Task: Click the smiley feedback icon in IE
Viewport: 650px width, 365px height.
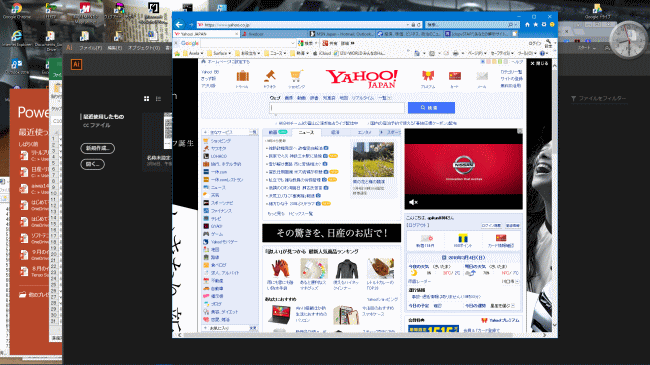Action: [x=552, y=24]
